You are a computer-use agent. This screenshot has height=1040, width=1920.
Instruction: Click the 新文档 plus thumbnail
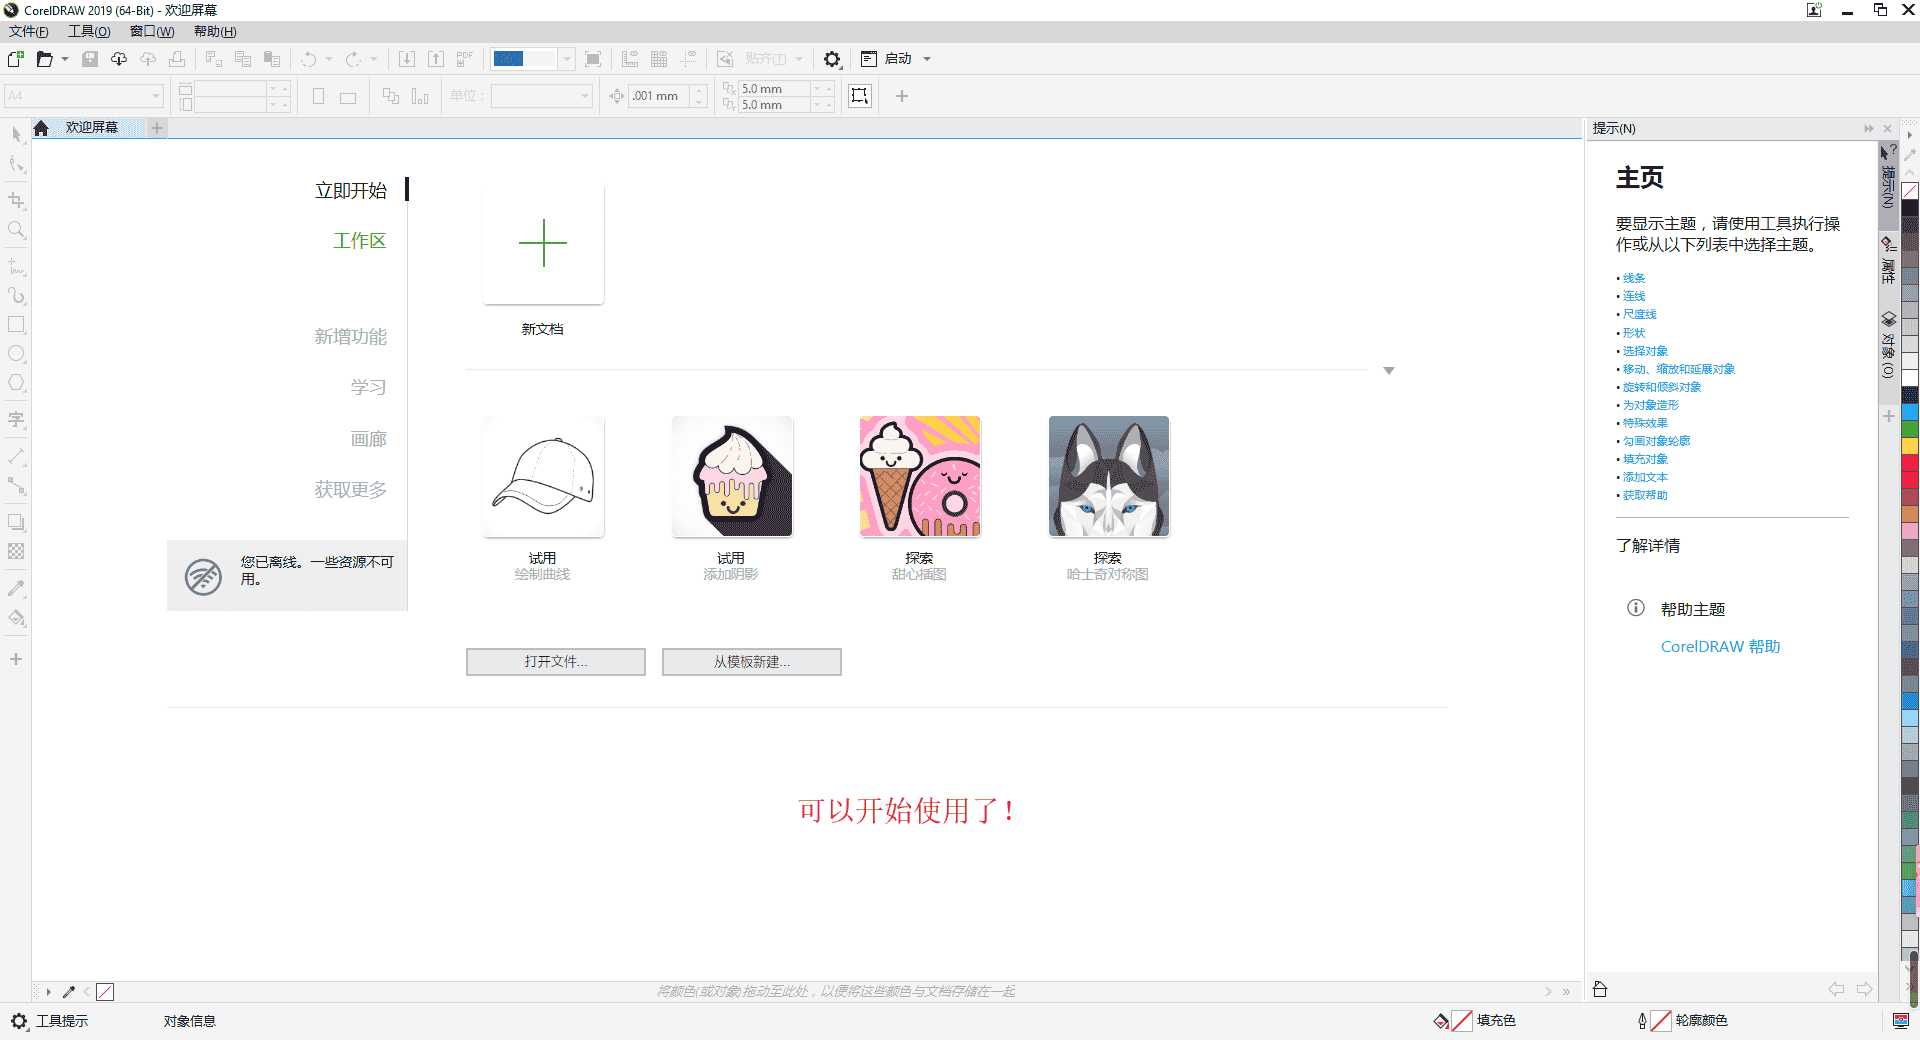[543, 243]
